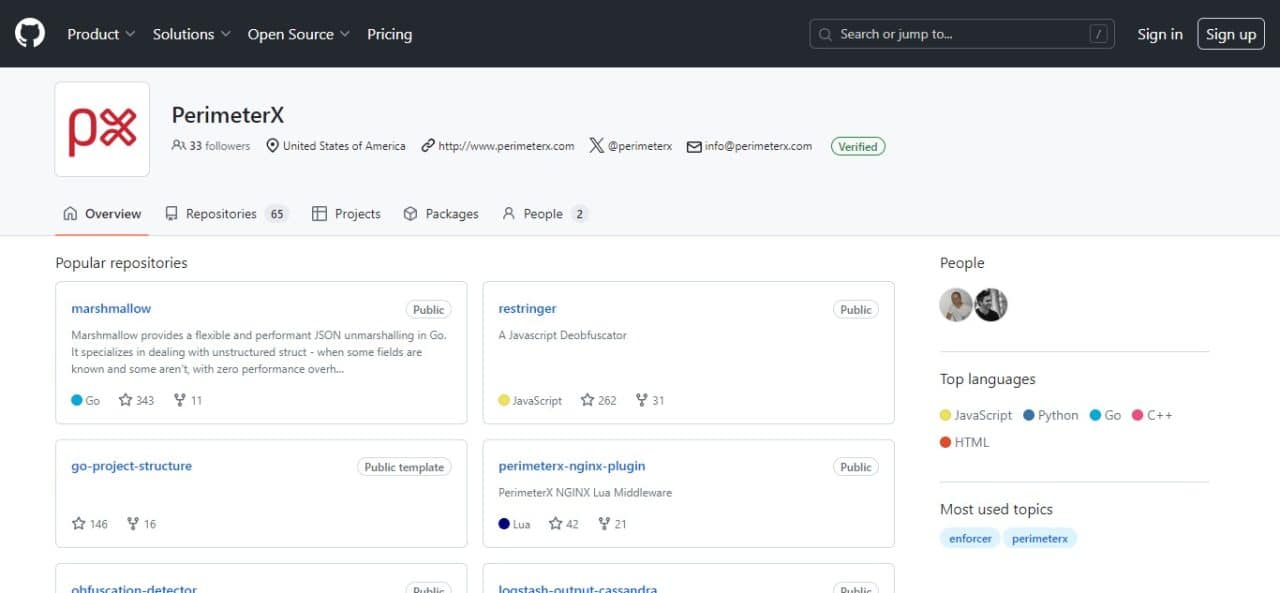Click the Public template badge
This screenshot has width=1280, height=593.
[404, 467]
